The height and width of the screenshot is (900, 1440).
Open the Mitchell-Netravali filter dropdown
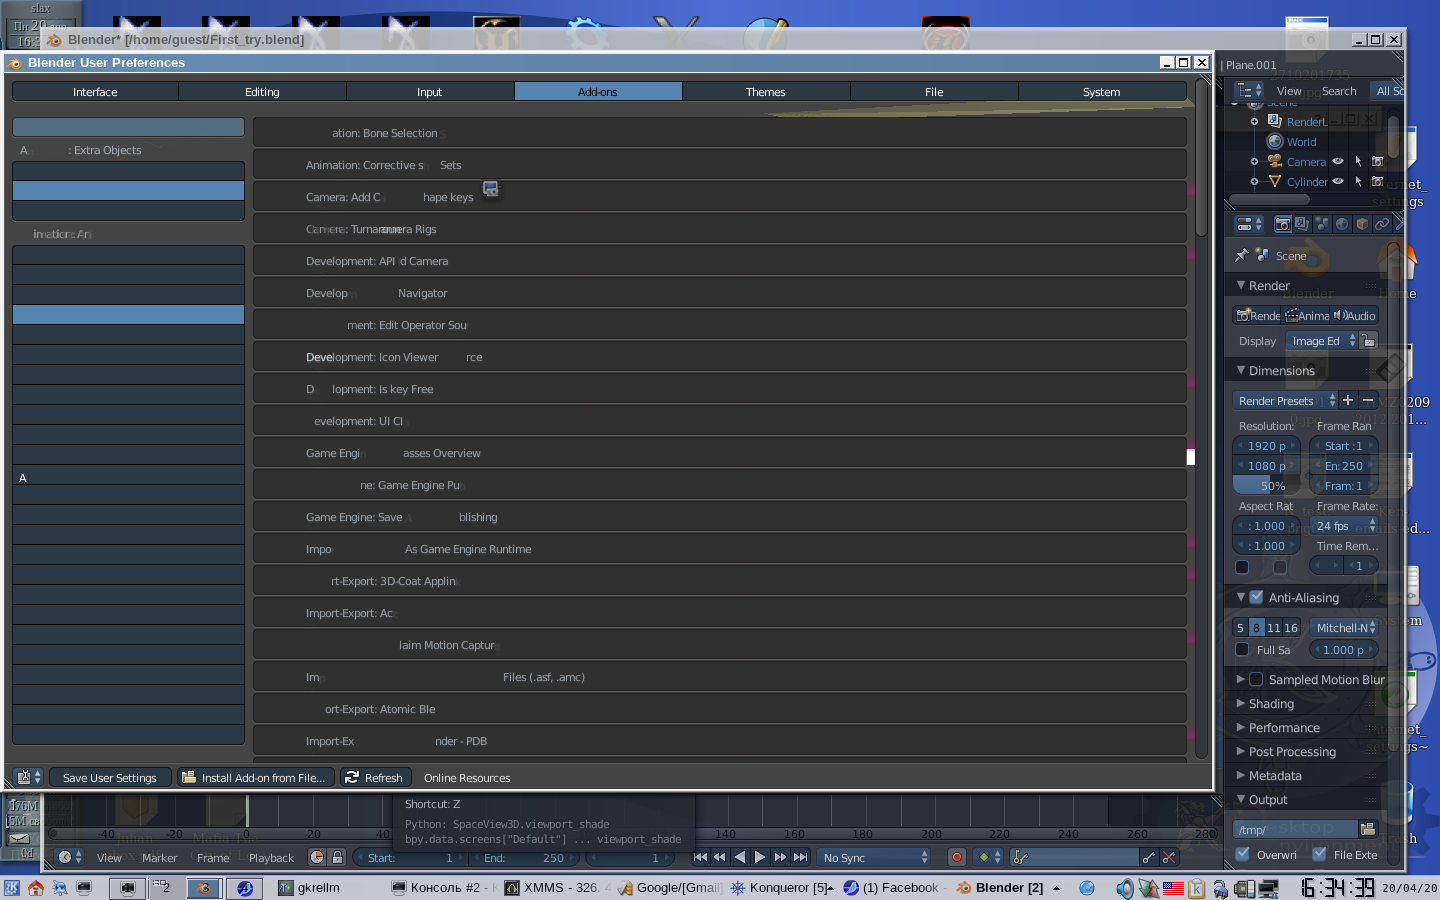[1345, 627]
